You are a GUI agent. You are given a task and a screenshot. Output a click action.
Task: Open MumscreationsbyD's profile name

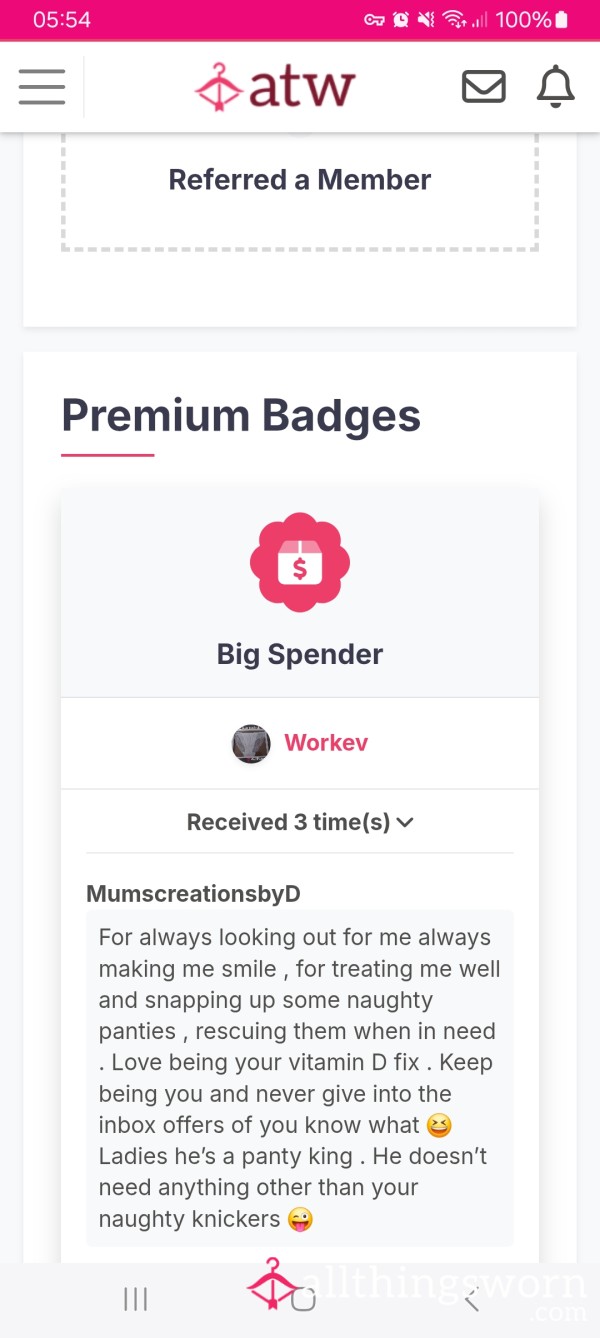[193, 893]
